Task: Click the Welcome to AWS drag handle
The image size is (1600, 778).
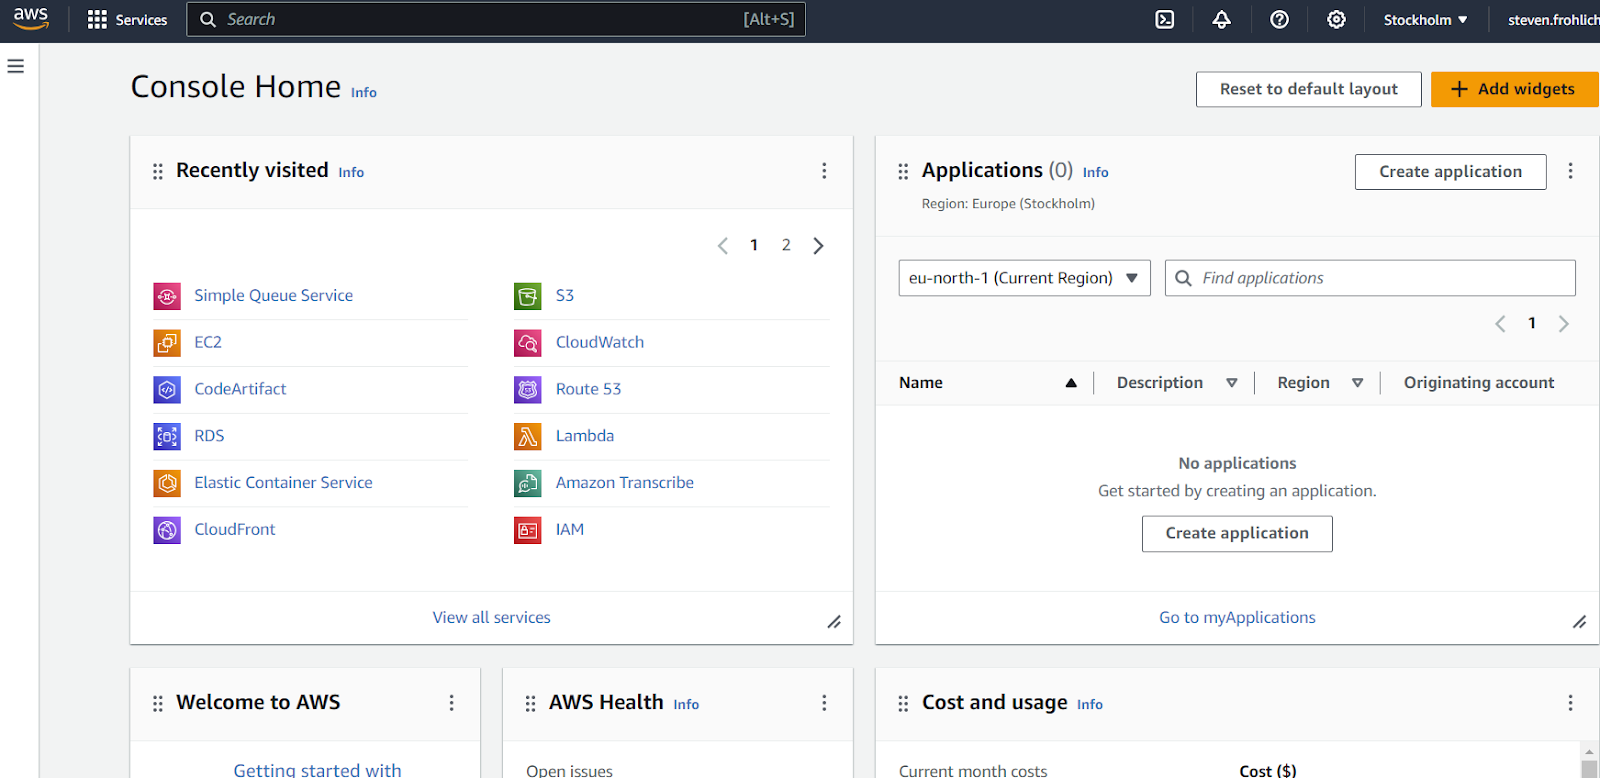Action: click(x=157, y=704)
